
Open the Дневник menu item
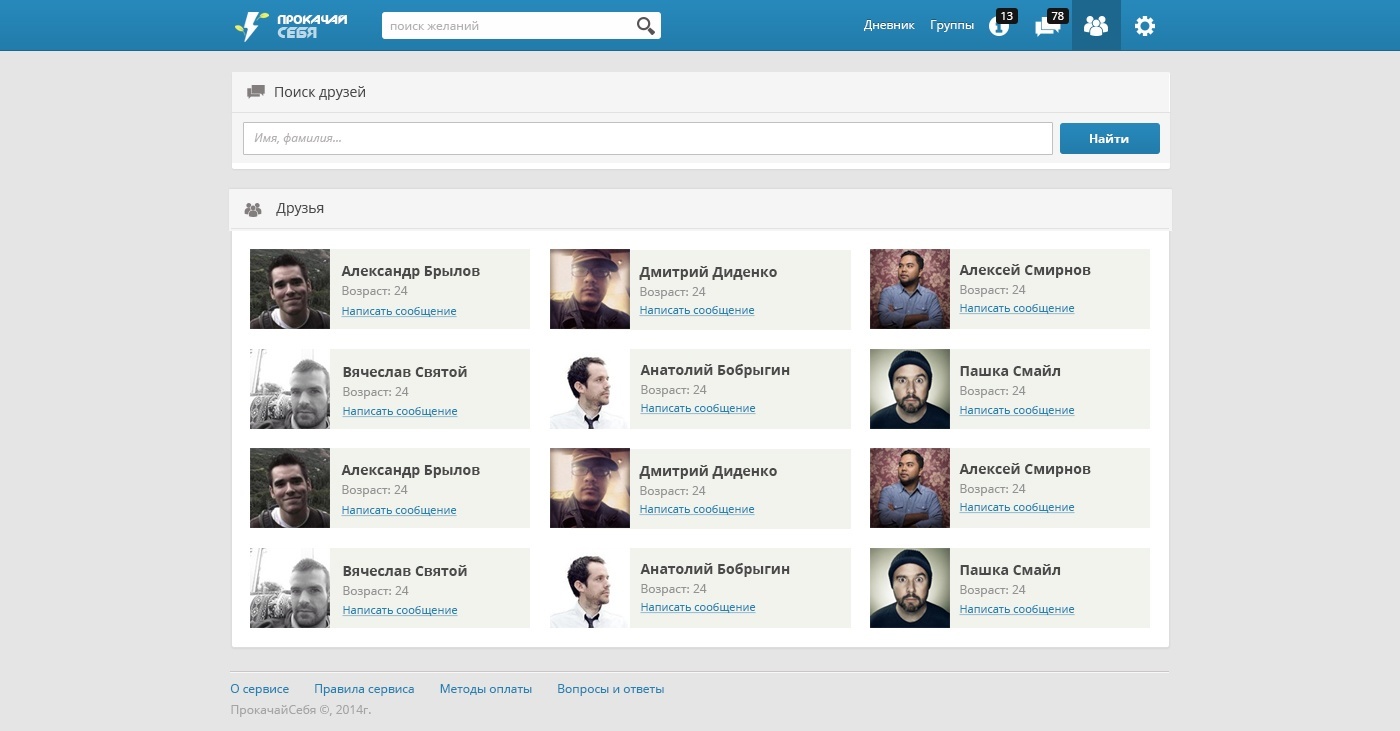(889, 25)
